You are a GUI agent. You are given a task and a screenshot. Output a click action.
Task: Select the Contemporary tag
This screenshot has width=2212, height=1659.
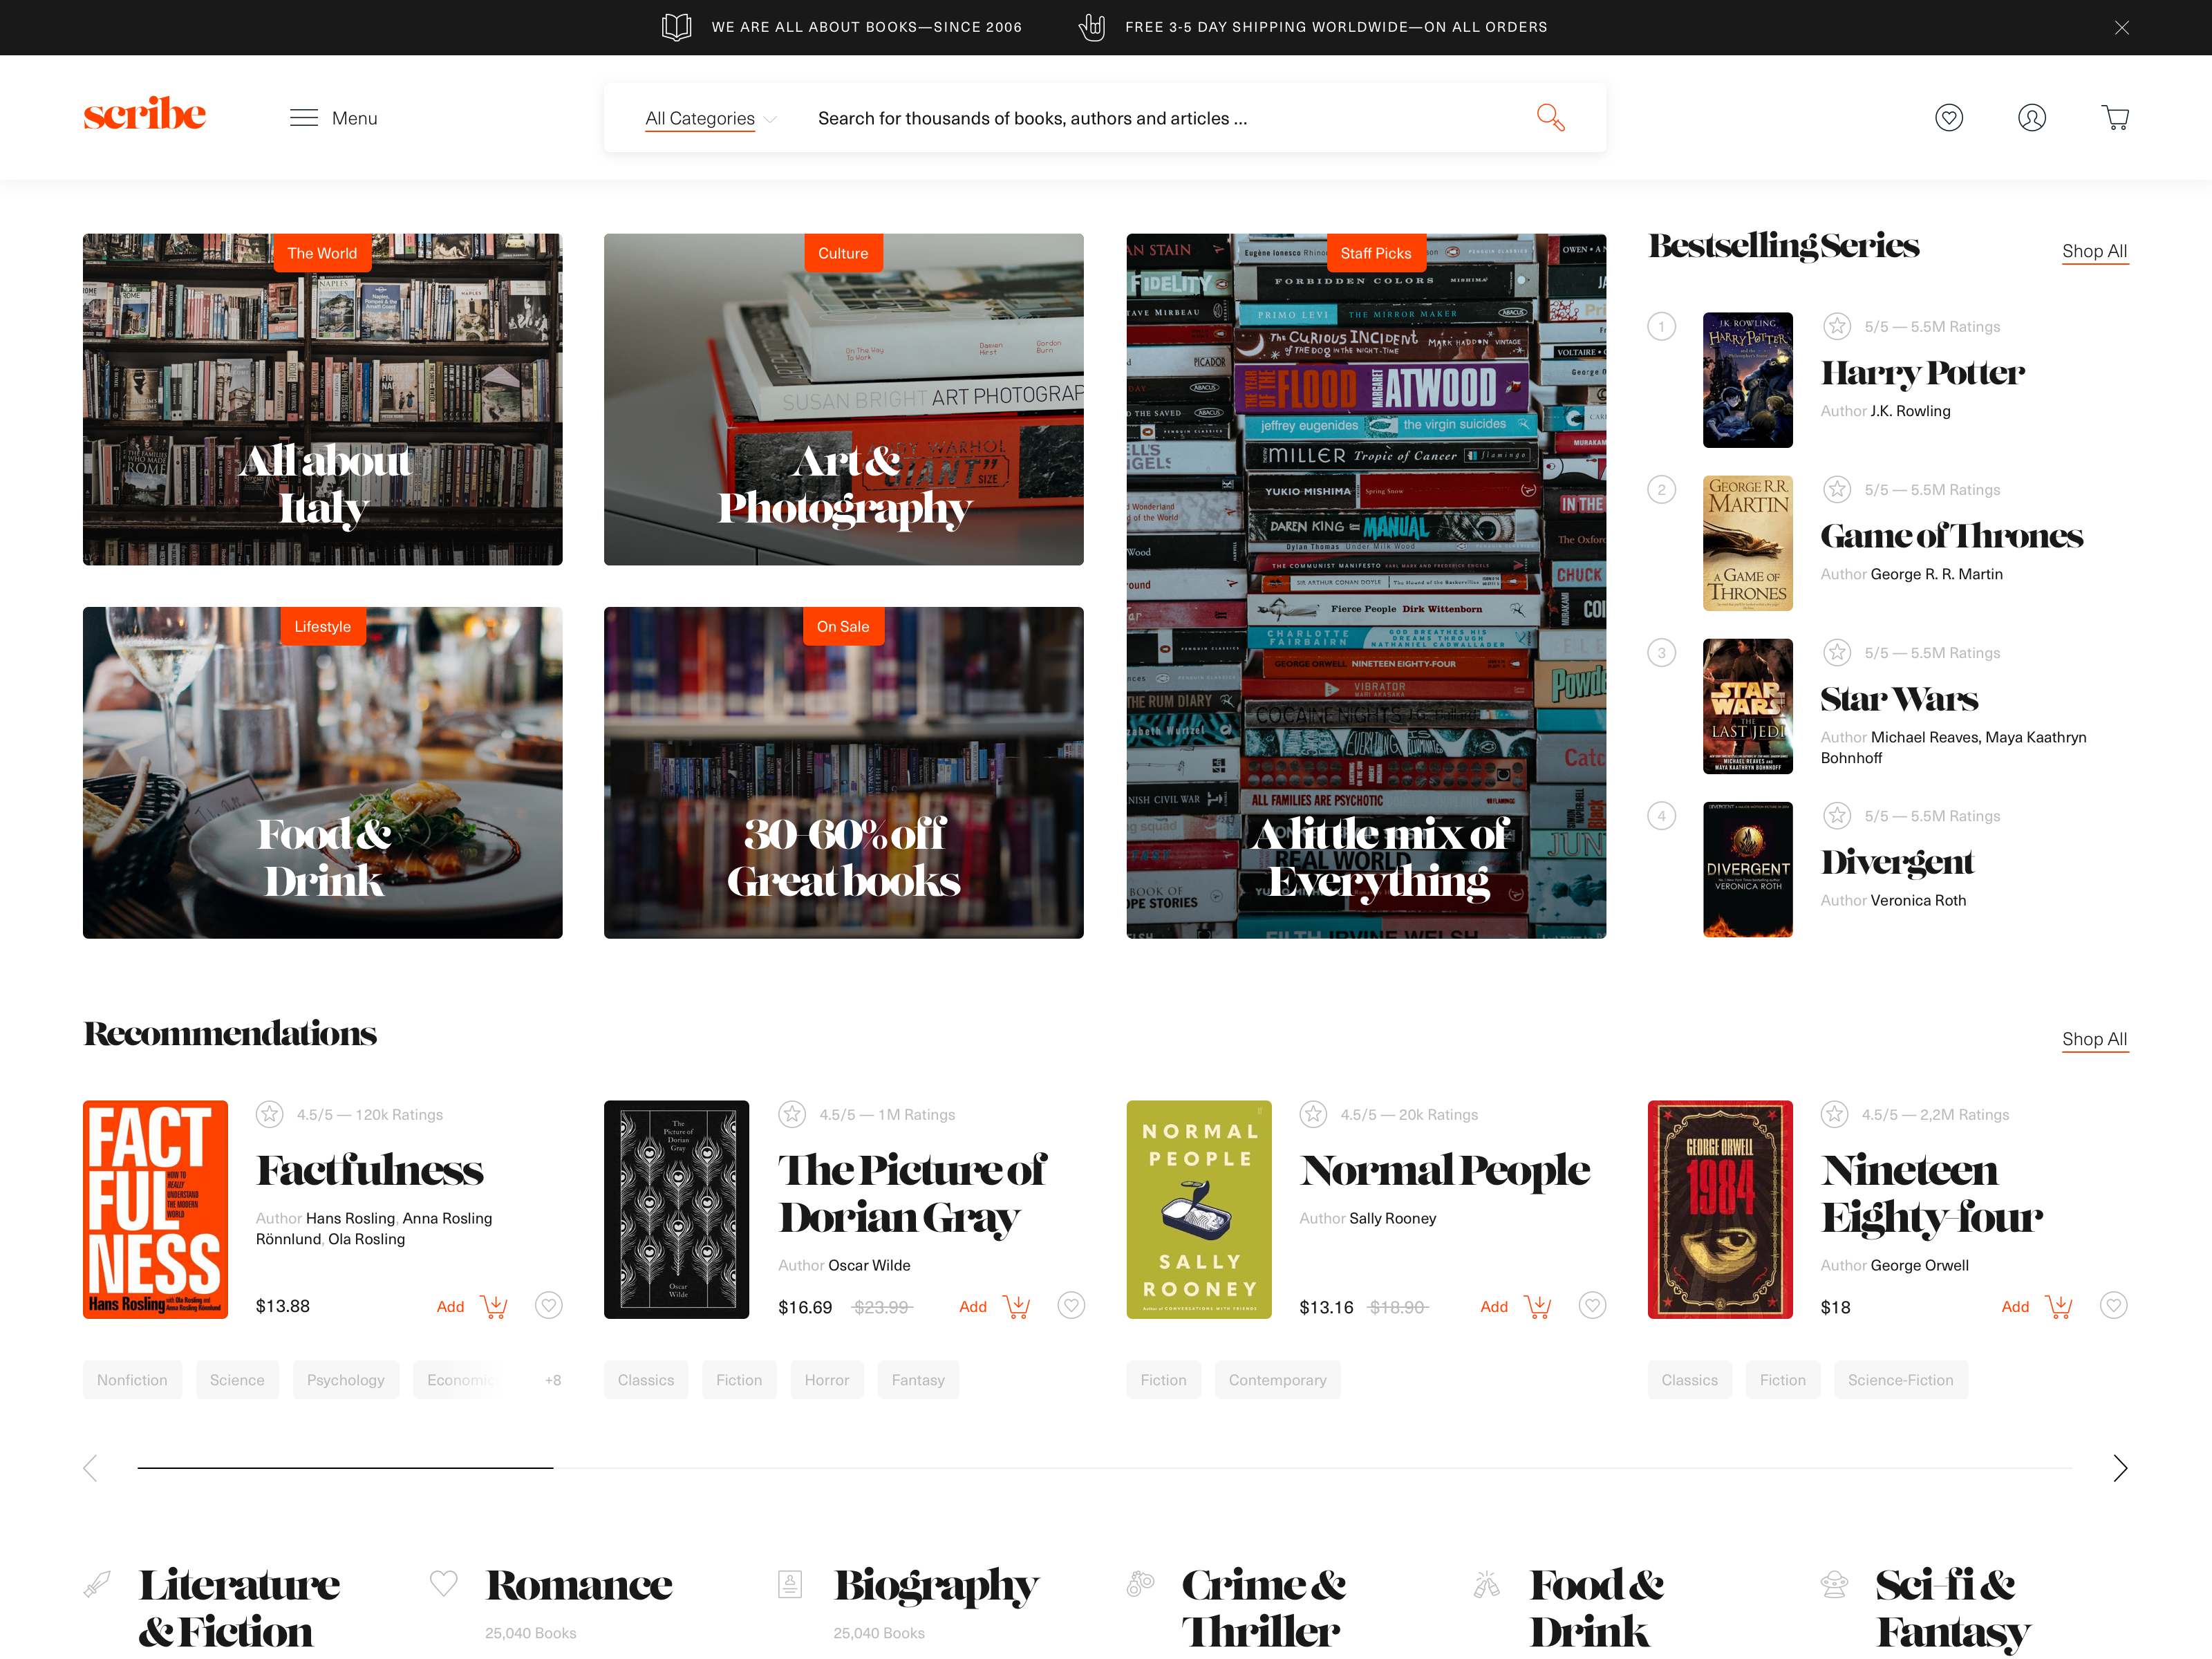(1277, 1380)
